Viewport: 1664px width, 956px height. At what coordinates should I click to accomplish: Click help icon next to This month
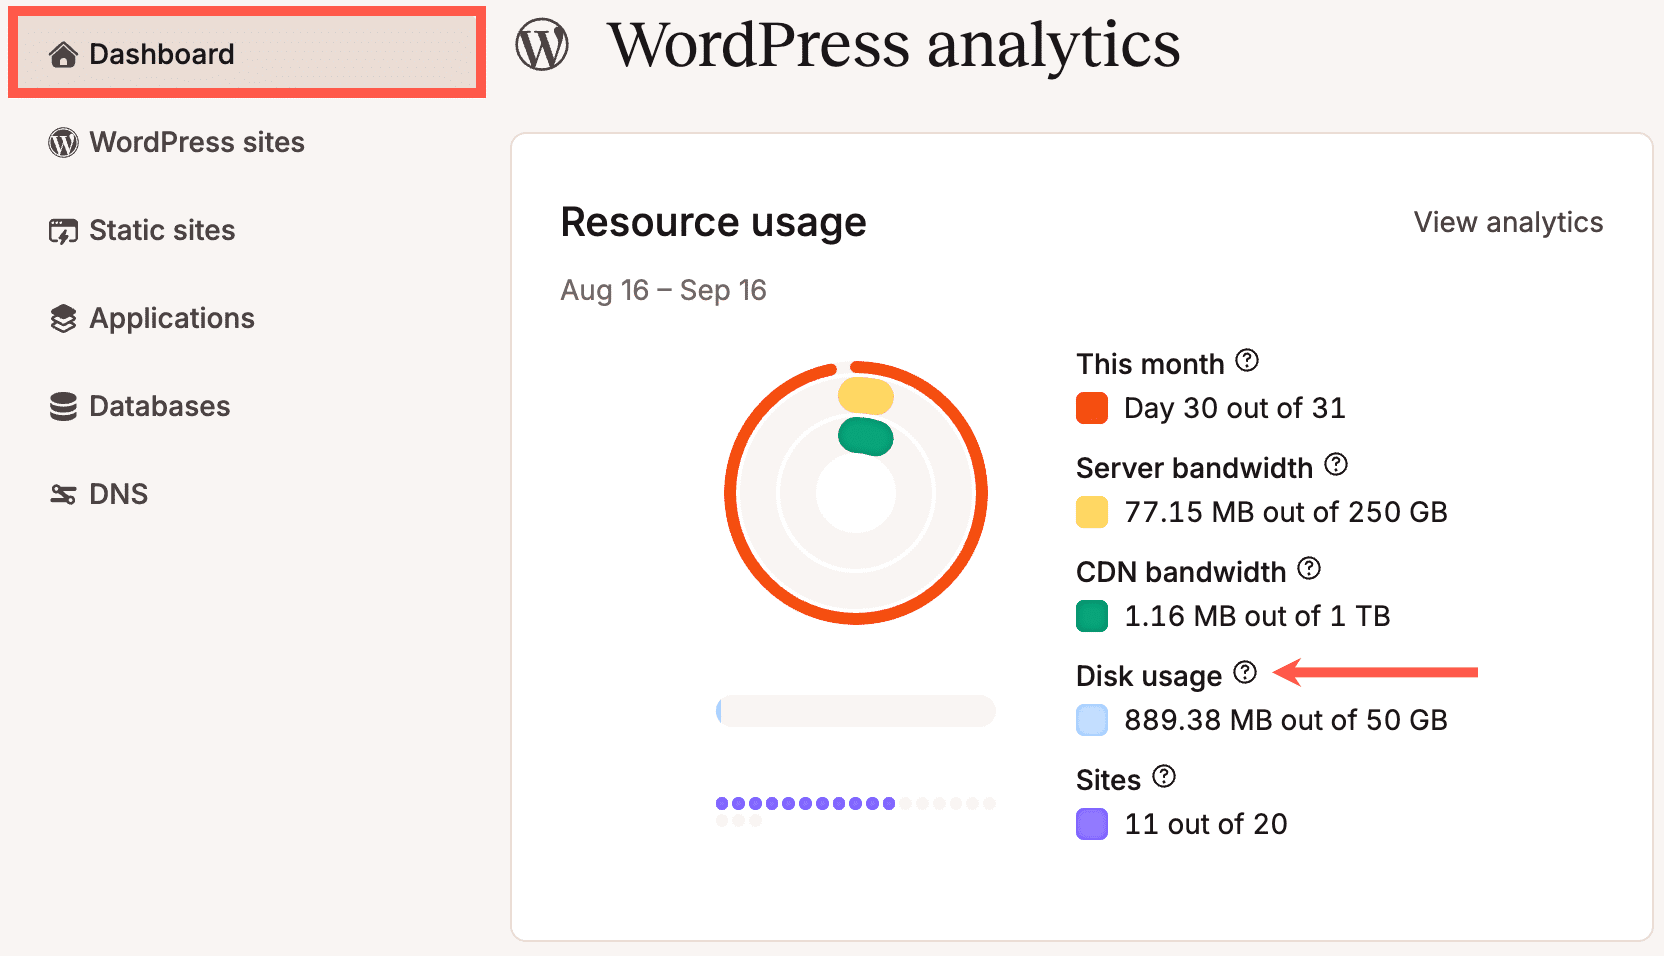pyautogui.click(x=1247, y=360)
